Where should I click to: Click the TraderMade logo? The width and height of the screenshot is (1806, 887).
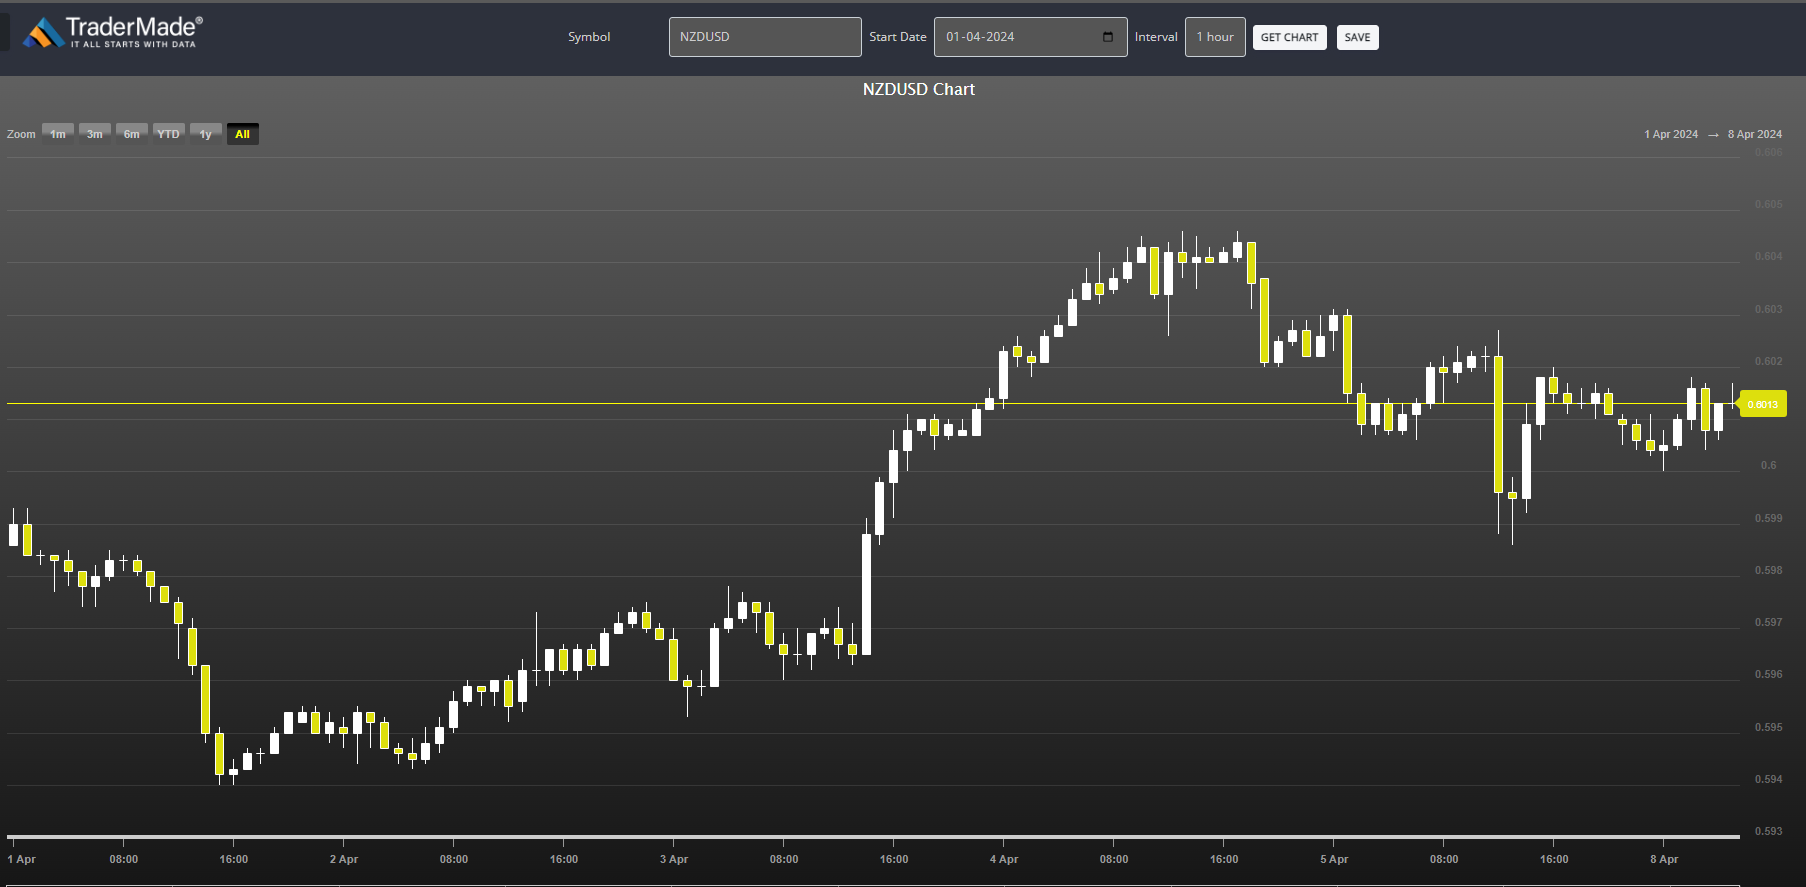113,33
